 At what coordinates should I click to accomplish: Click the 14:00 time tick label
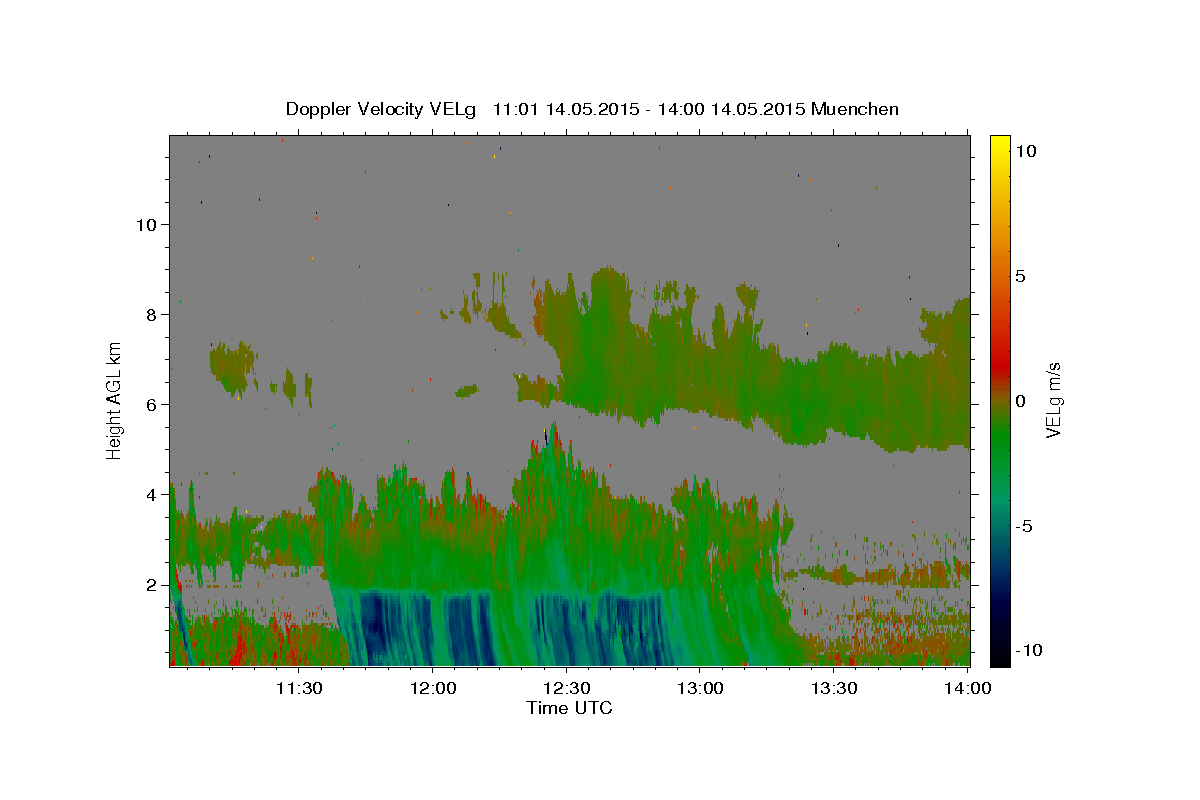tap(968, 688)
